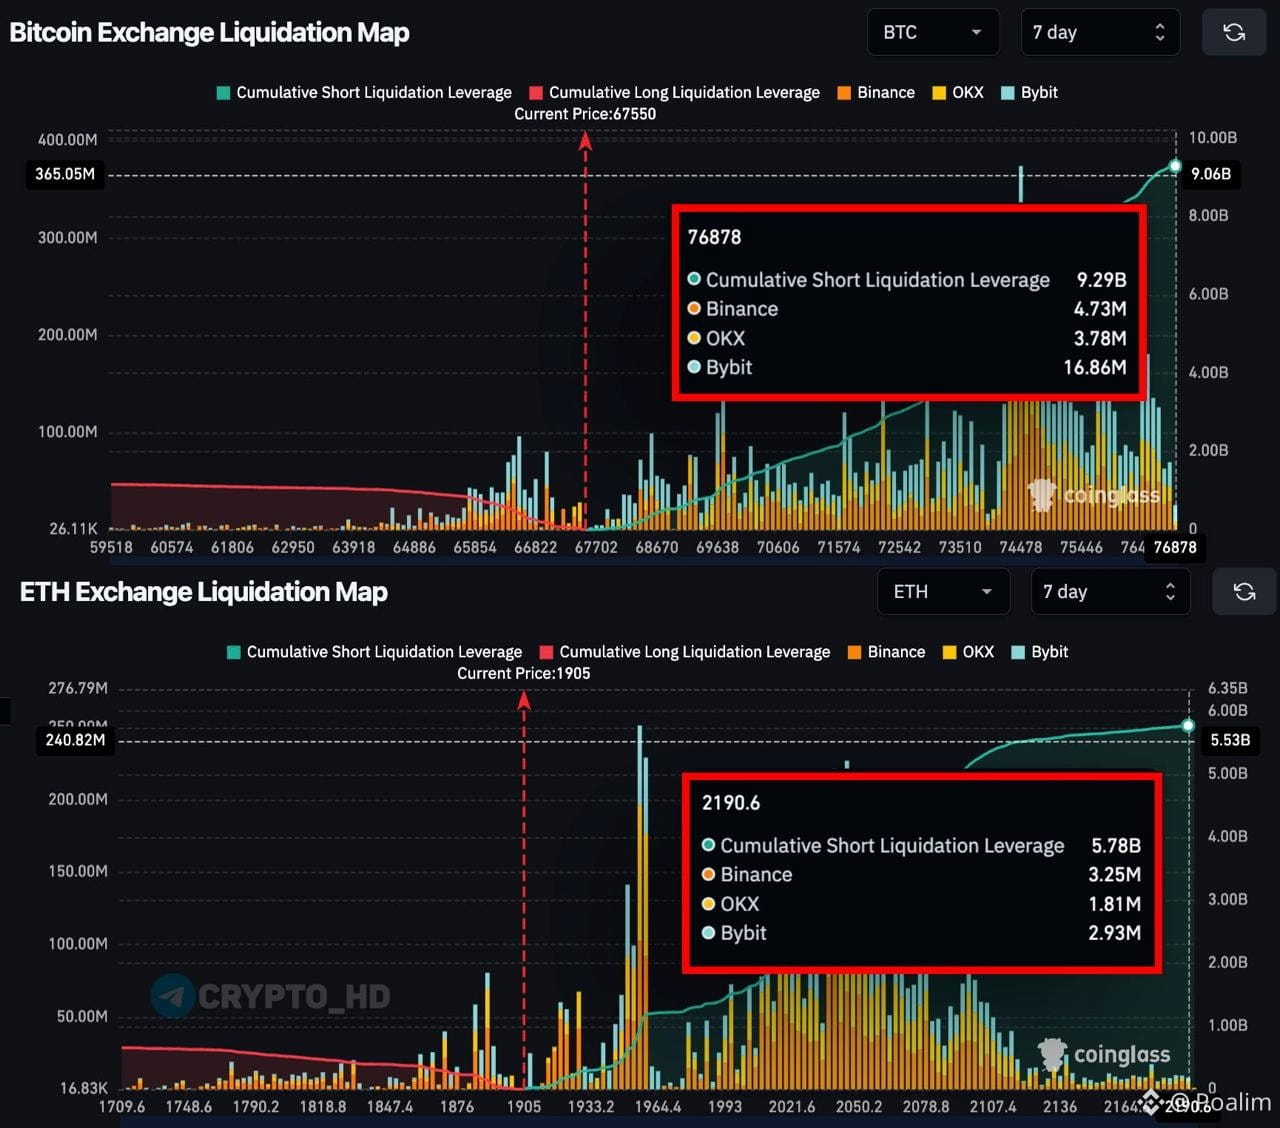Click the ETH Exchange Liquidation Map title

pyautogui.click(x=204, y=591)
